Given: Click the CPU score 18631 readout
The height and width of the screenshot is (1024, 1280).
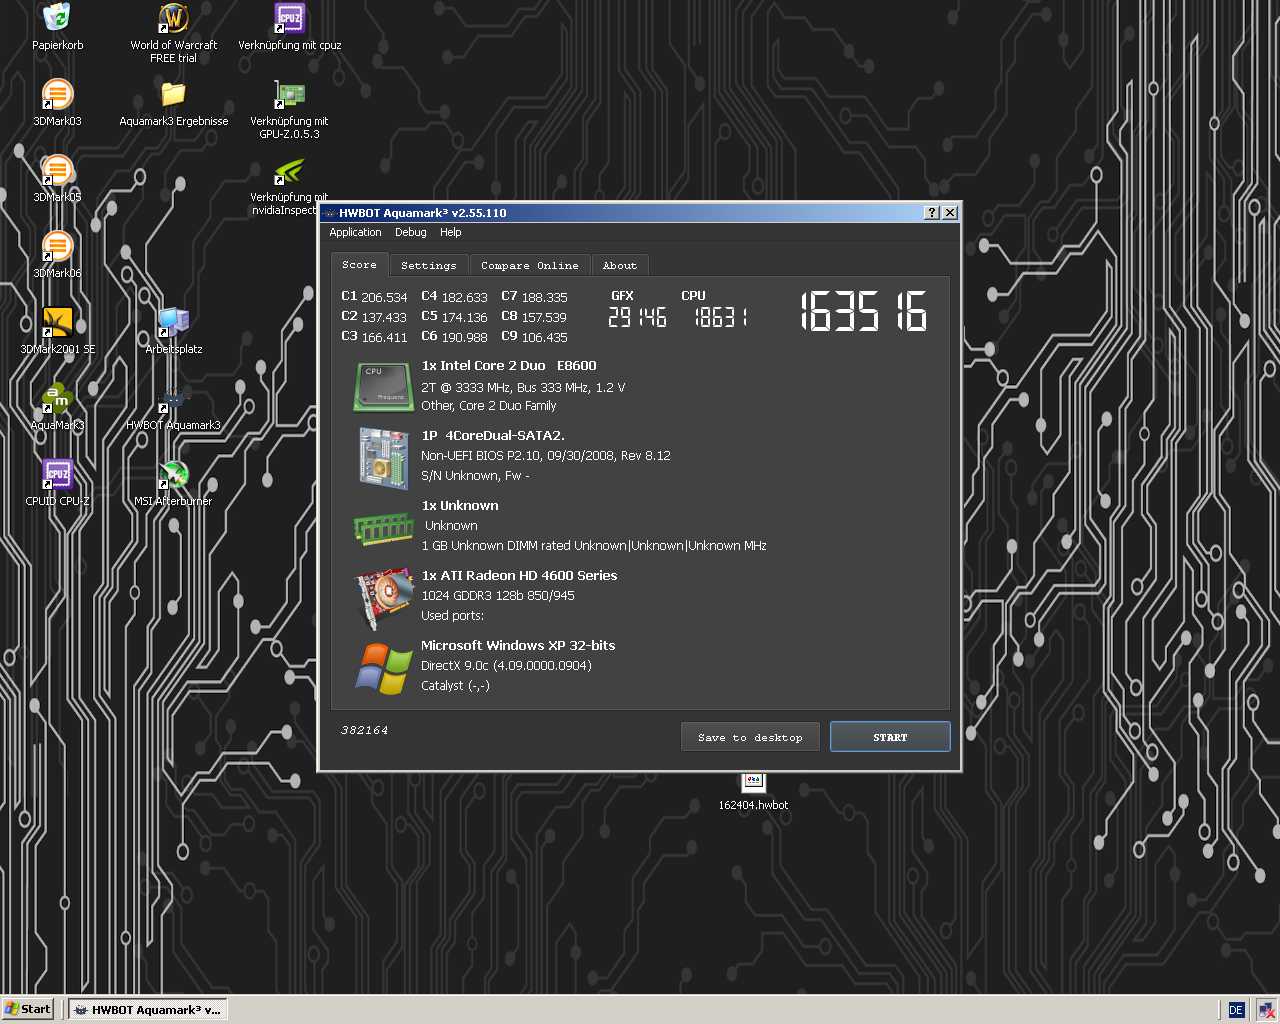Looking at the screenshot, I should (720, 317).
